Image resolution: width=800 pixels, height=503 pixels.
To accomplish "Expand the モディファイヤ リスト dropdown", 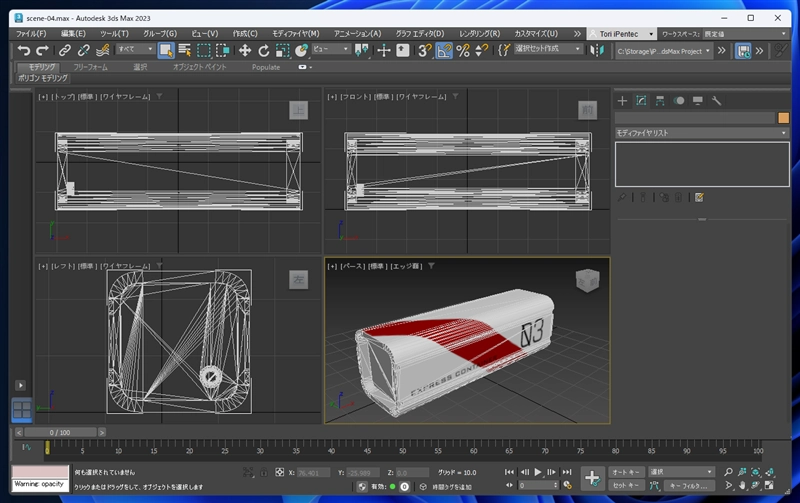I will tap(701, 133).
